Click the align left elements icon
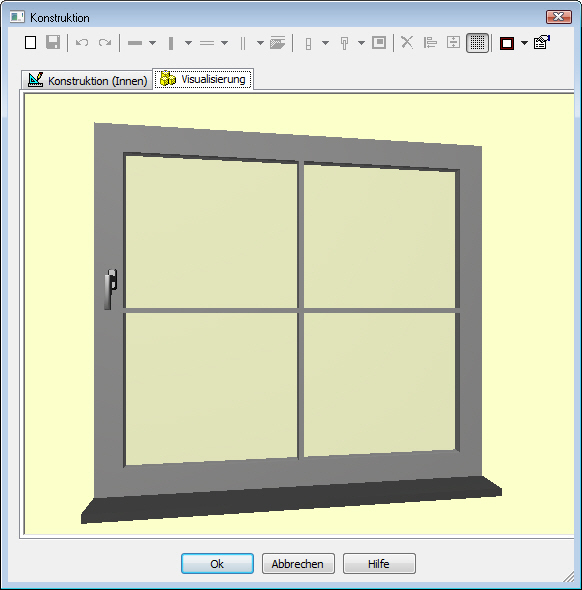 point(430,43)
